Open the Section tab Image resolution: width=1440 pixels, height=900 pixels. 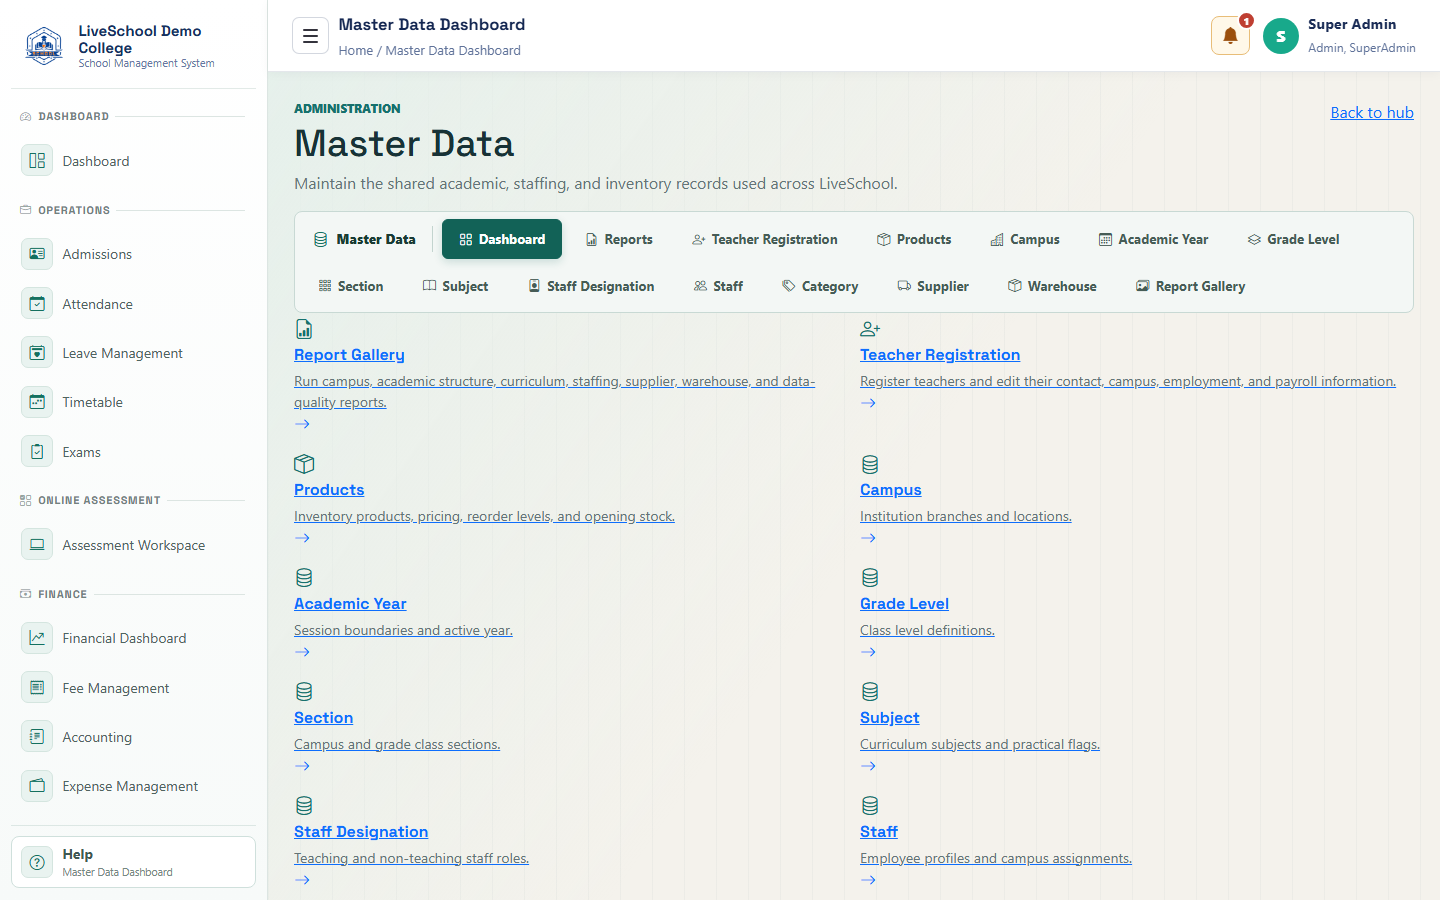click(351, 286)
